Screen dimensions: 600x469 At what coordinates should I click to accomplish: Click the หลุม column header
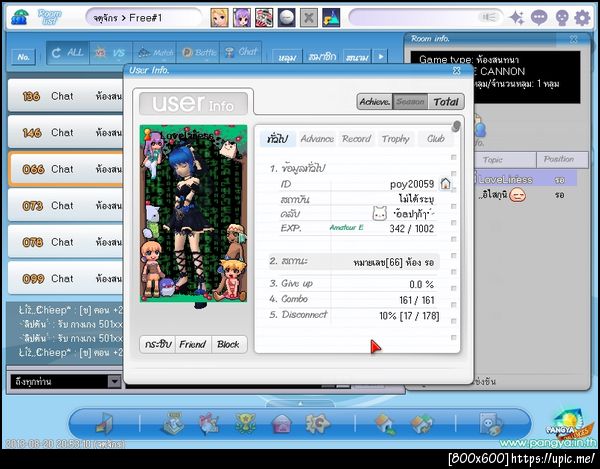[287, 57]
